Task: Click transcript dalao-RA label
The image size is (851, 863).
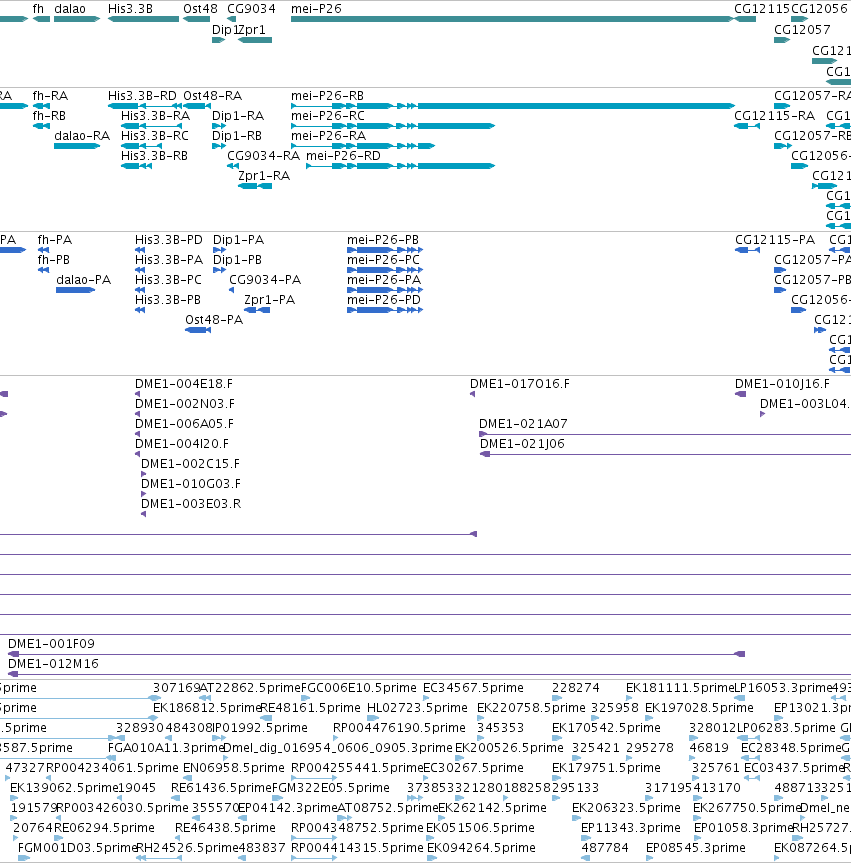Action: tap(82, 135)
